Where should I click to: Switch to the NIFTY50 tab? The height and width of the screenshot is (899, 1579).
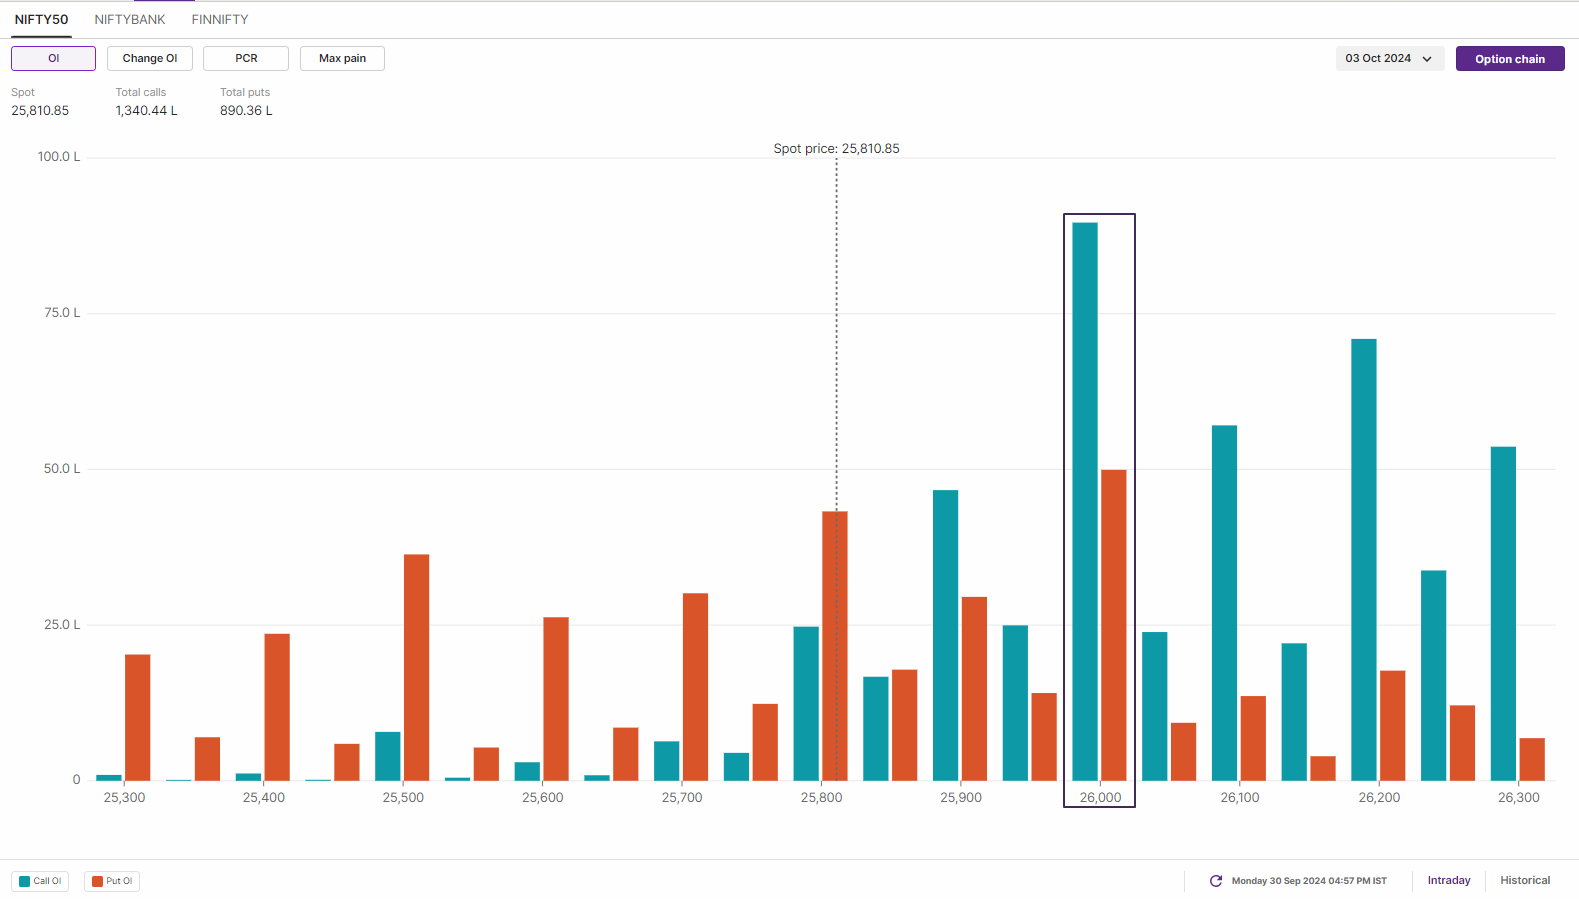[41, 19]
